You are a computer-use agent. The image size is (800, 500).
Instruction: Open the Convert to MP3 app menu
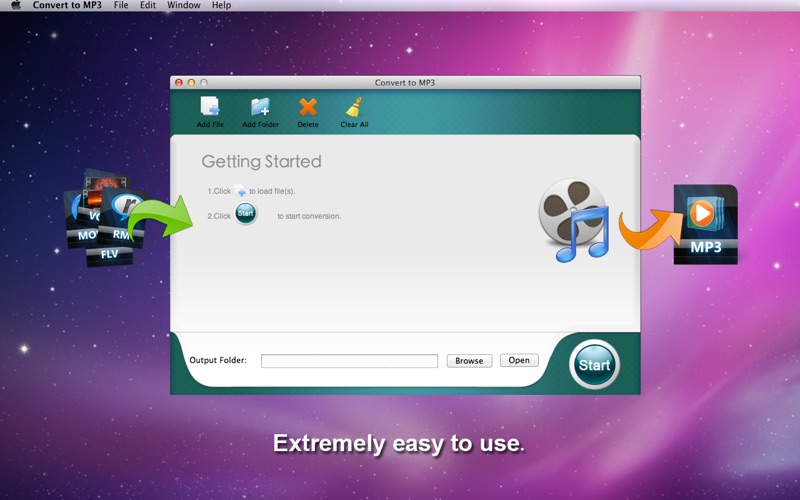[x=67, y=5]
